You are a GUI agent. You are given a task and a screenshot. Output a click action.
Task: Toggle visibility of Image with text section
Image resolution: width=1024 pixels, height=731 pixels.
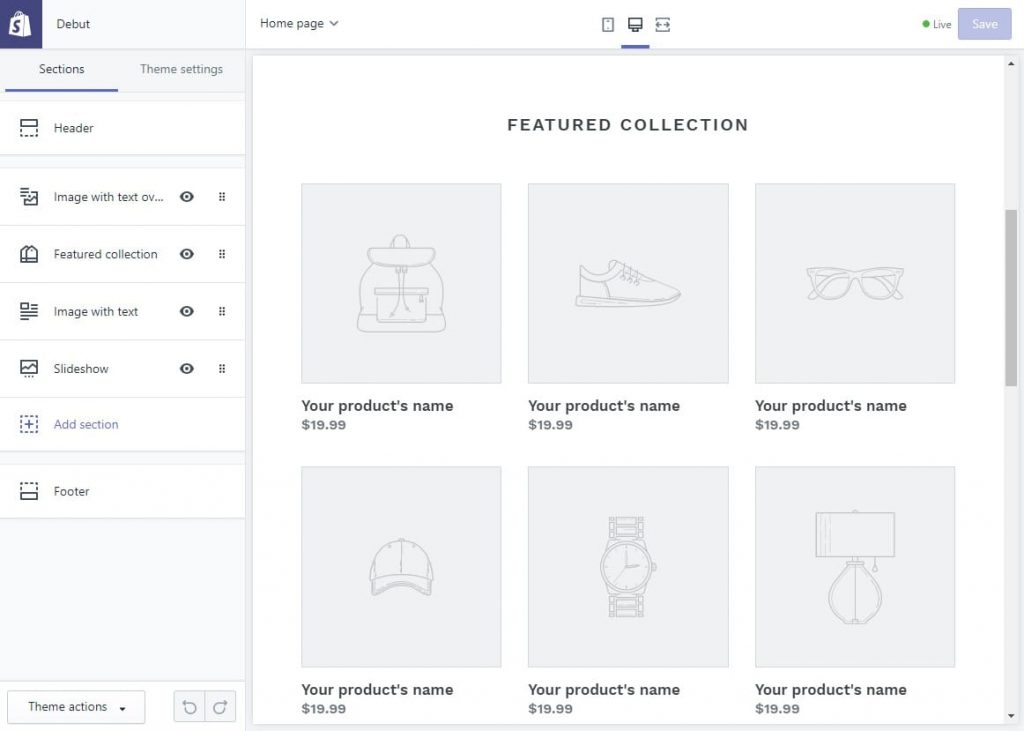[x=187, y=312]
